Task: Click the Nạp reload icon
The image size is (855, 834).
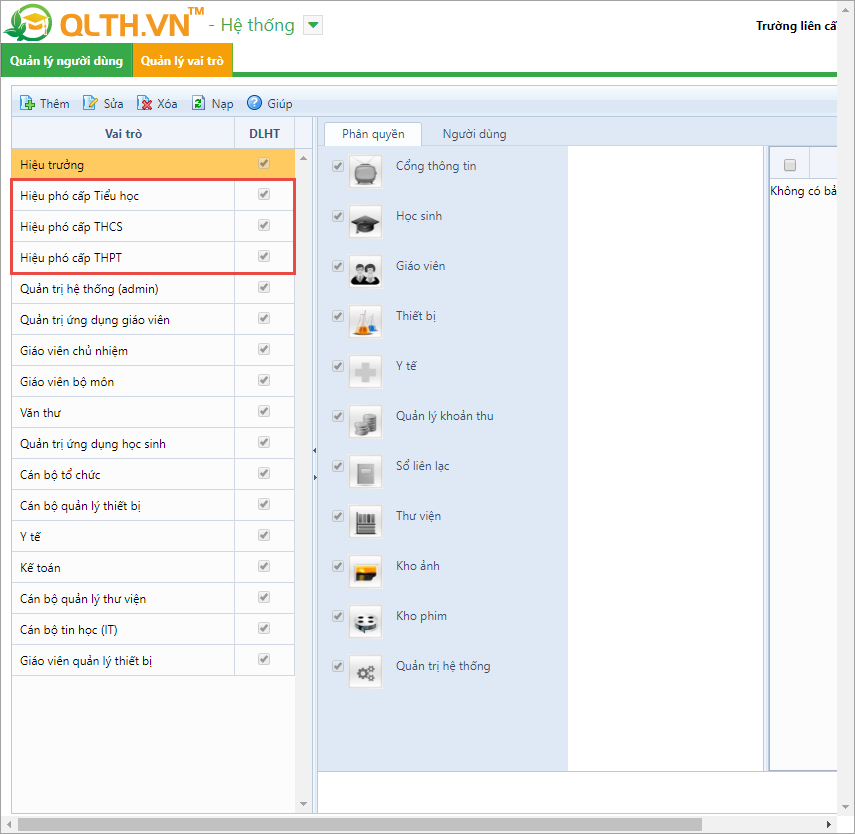Action: tap(198, 103)
